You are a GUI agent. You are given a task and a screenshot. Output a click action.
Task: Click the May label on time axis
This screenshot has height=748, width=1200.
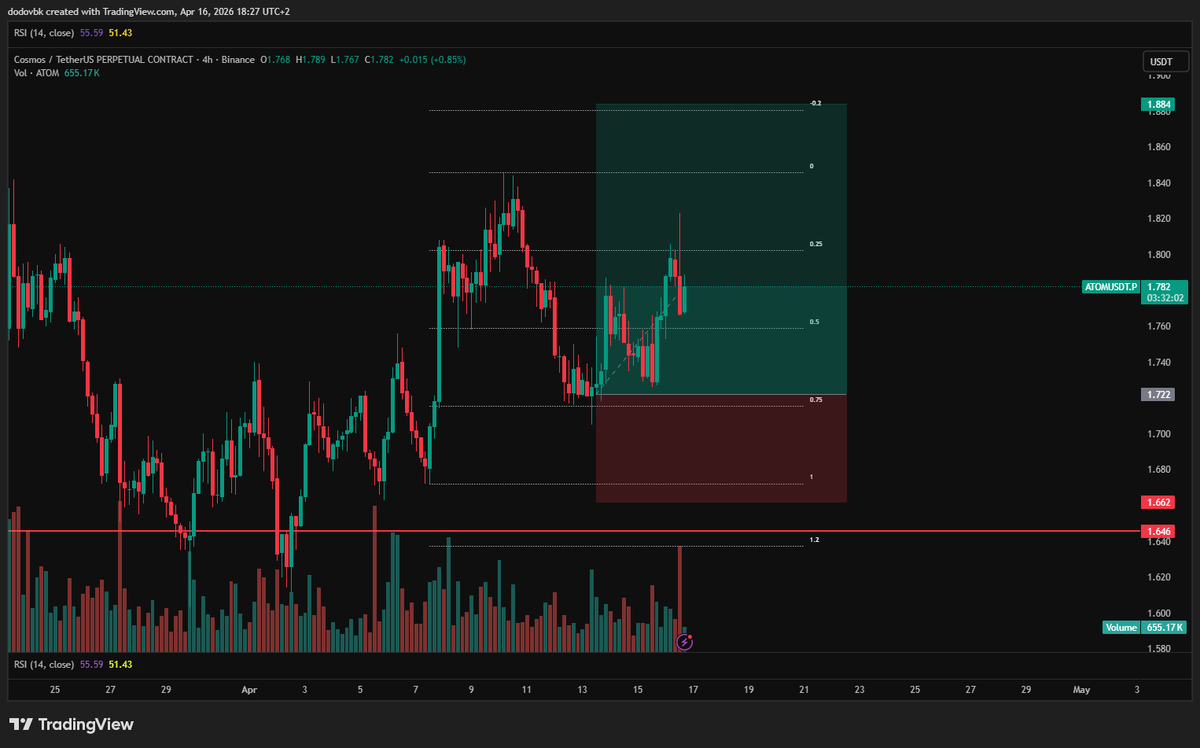pos(1081,690)
